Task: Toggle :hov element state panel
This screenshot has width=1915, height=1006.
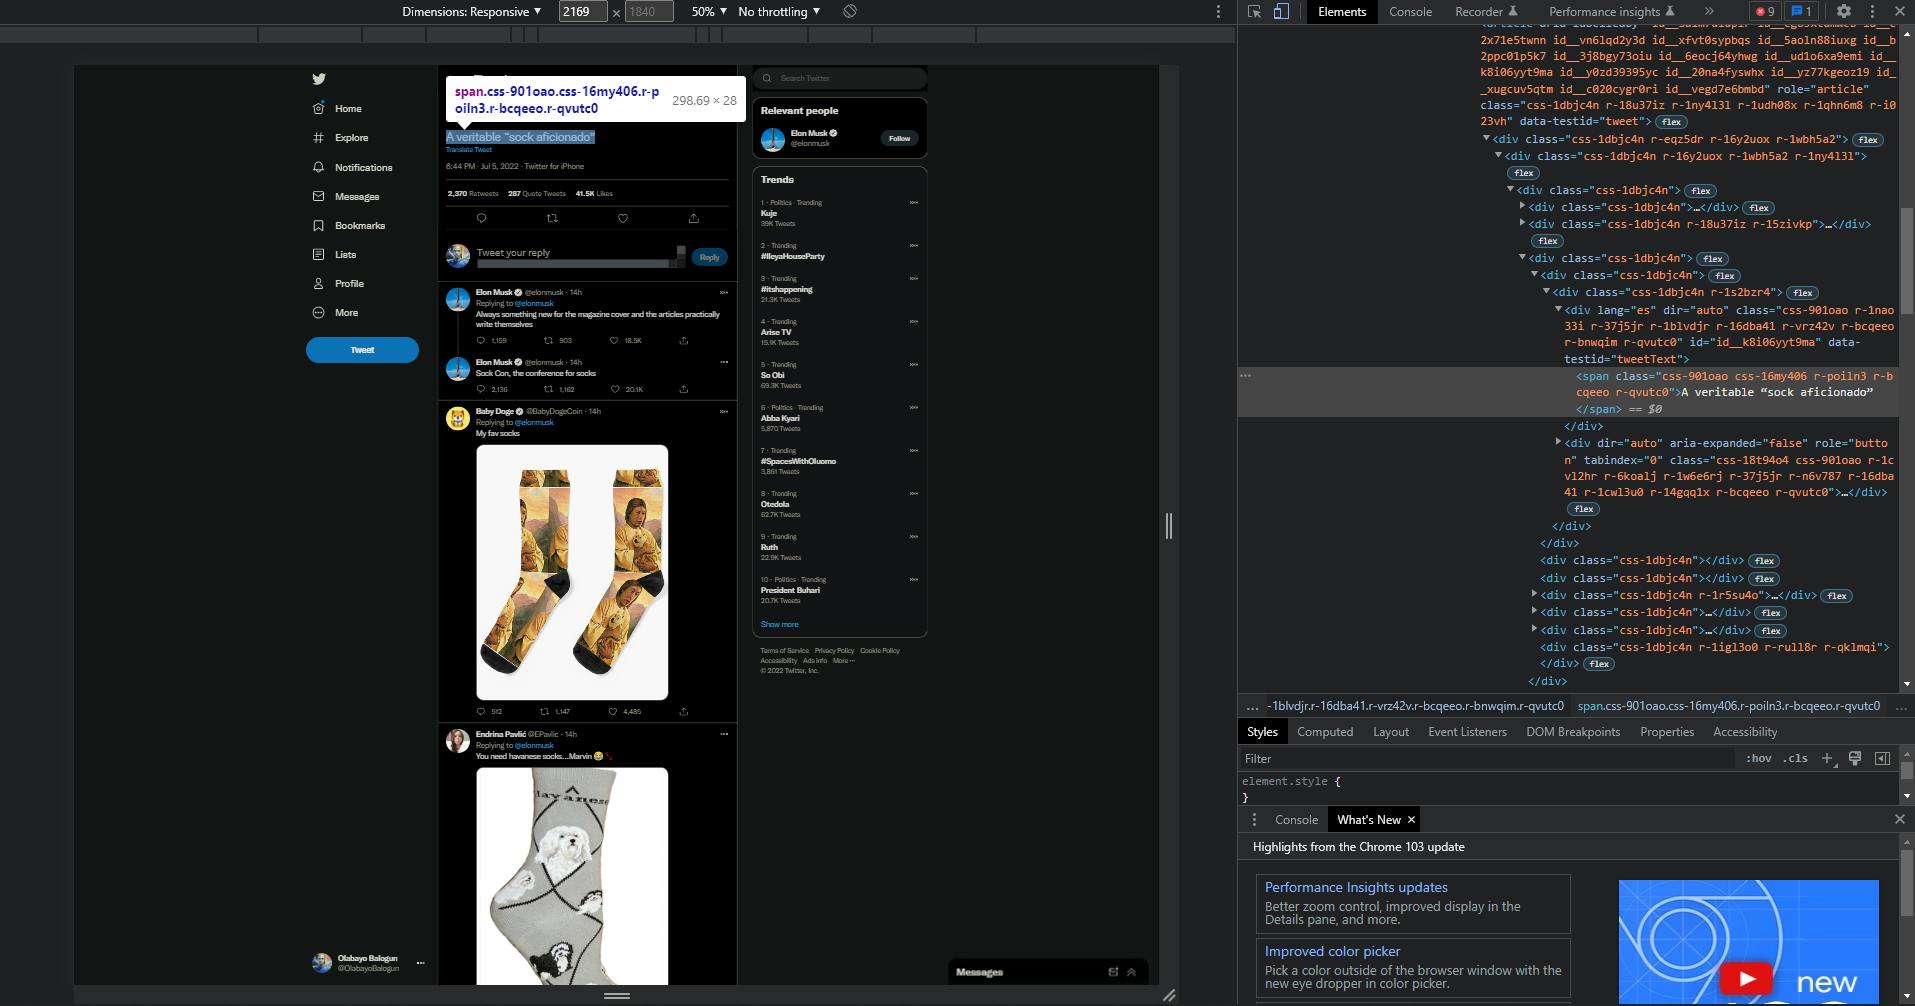Action: [1759, 759]
